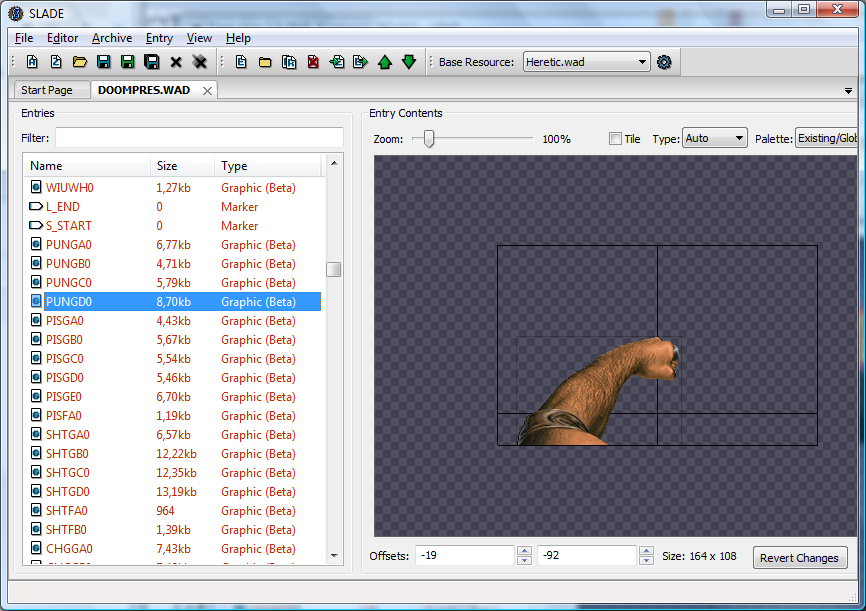The height and width of the screenshot is (611, 866).
Task: Click the Save archive floppy icon
Action: click(x=103, y=62)
